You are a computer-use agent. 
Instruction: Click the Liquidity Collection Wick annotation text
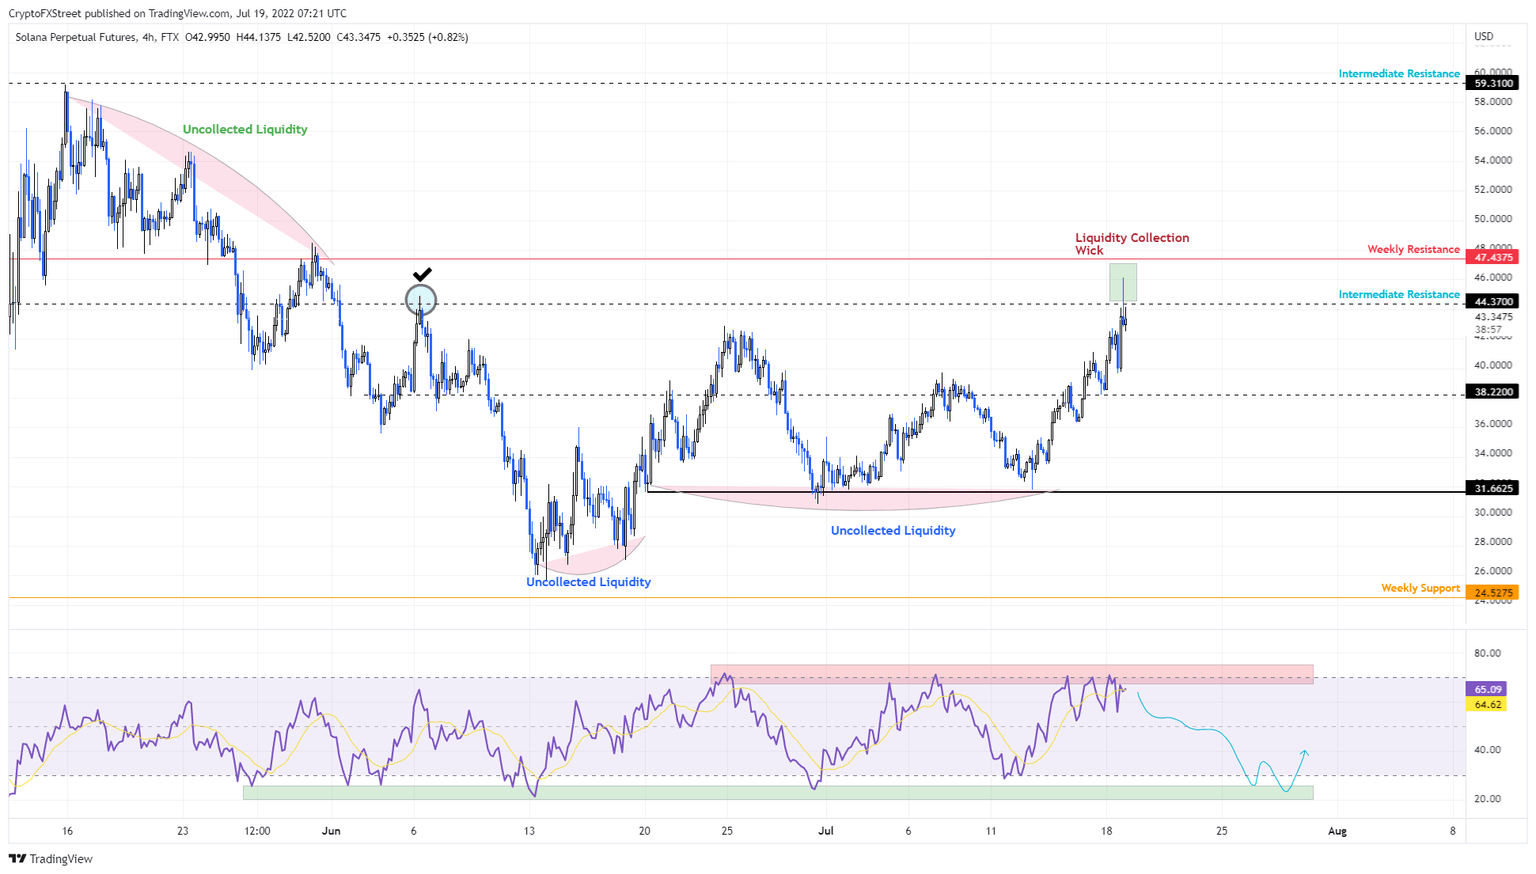[1131, 244]
